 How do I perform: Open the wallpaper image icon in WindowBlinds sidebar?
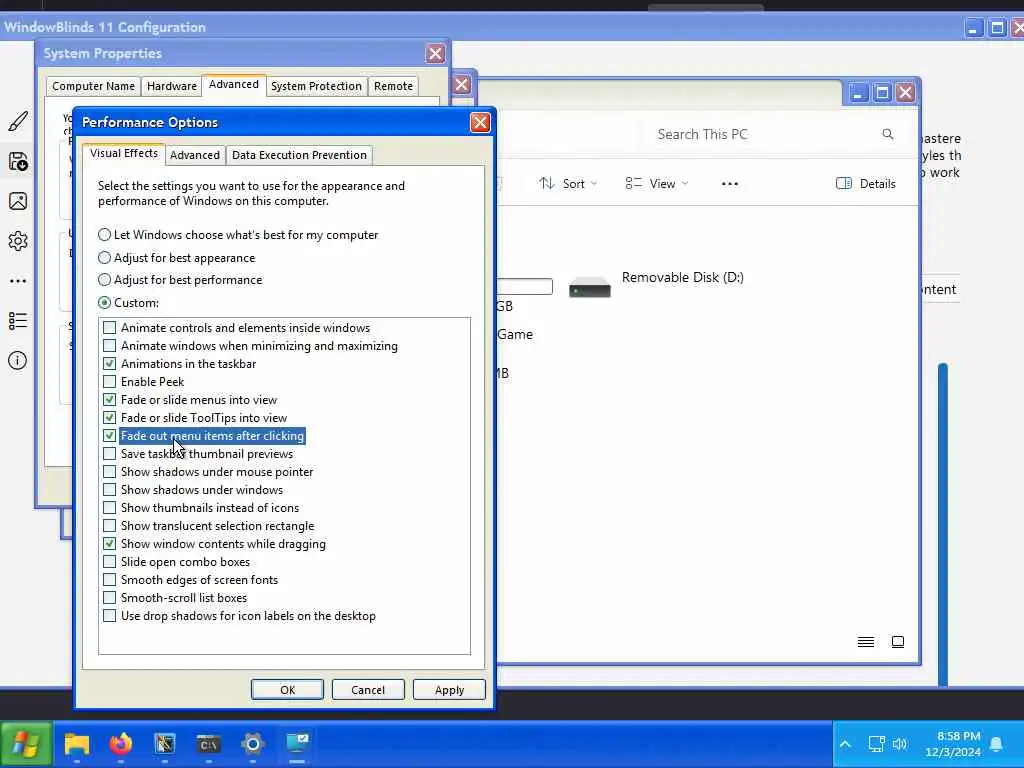[x=18, y=201]
